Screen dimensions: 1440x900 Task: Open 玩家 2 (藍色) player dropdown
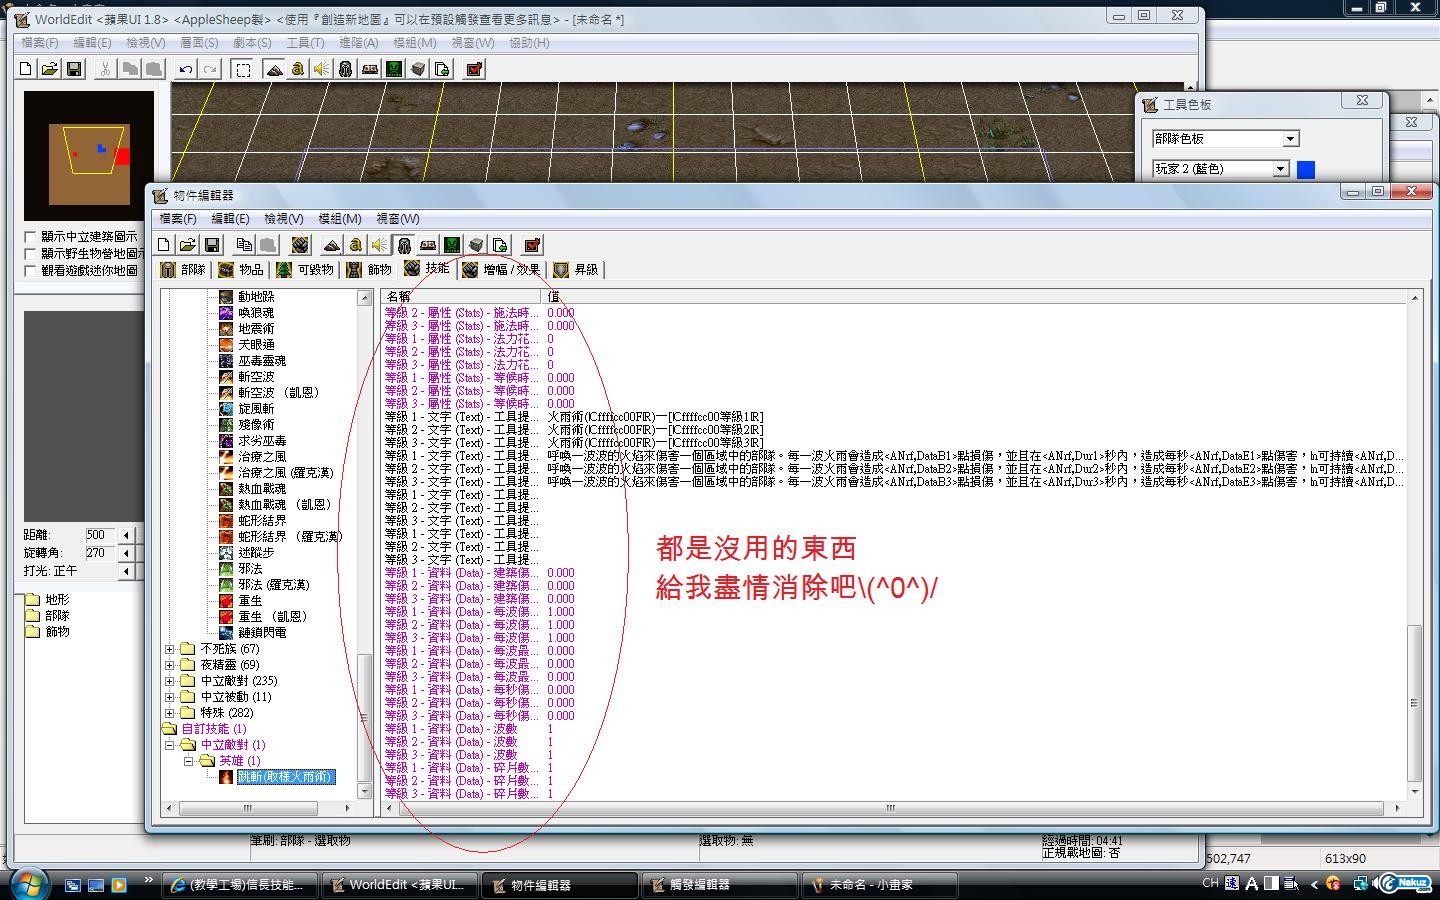(1280, 169)
